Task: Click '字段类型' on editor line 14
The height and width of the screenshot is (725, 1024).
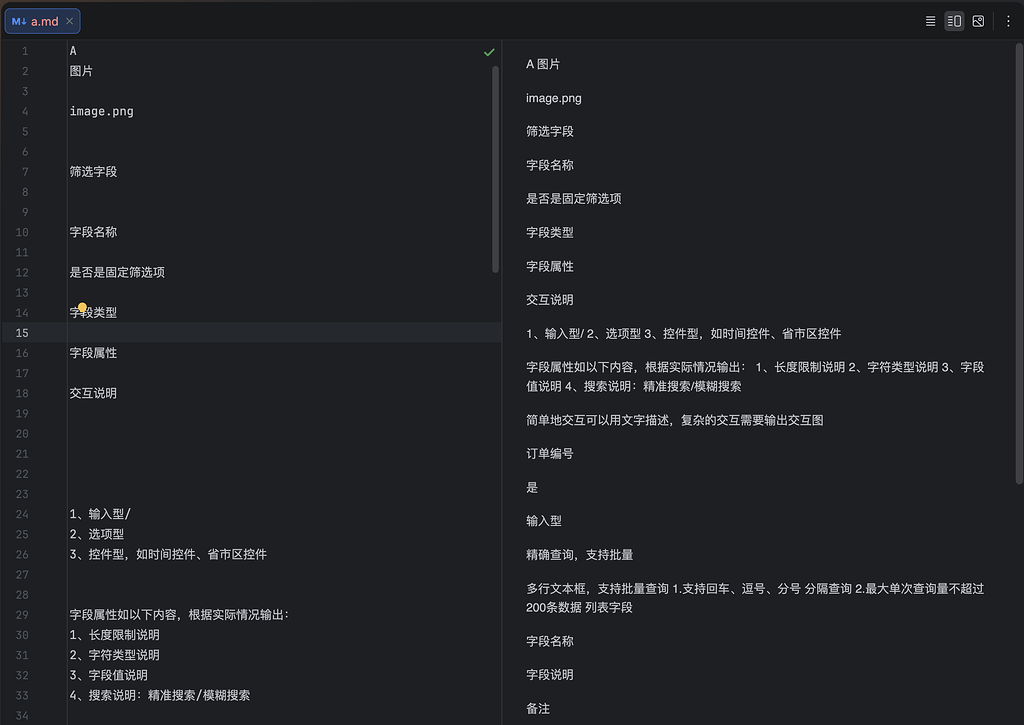Action: tap(93, 313)
